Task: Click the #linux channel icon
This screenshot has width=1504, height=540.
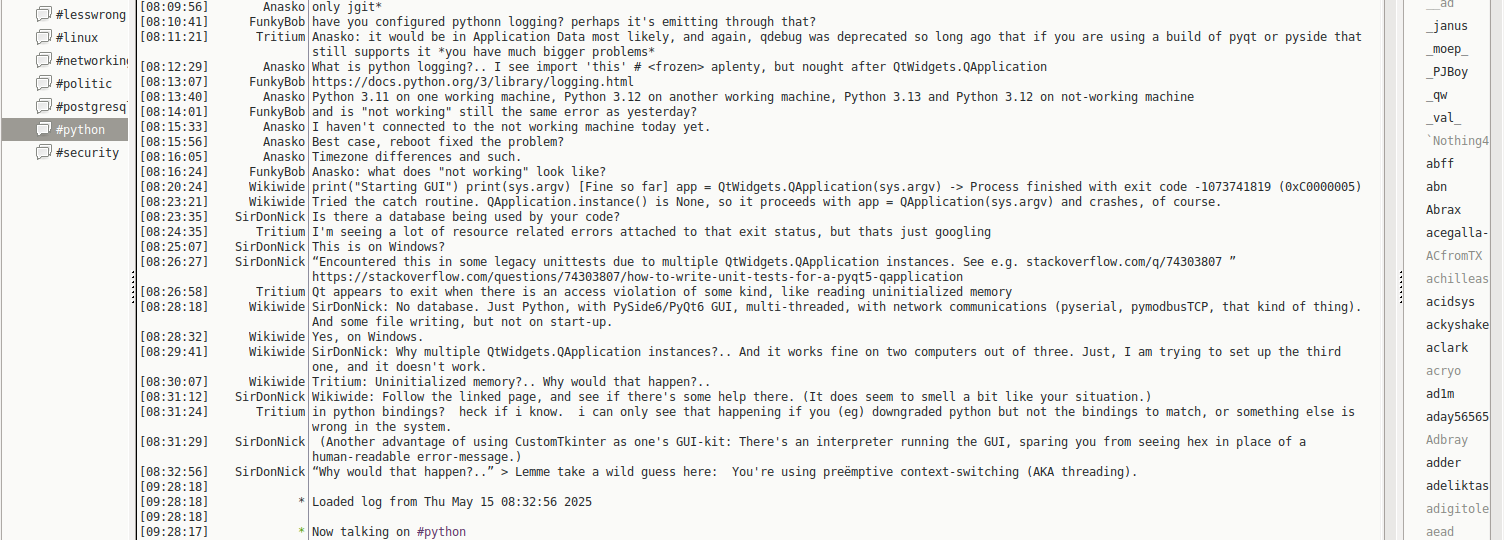Action: click(x=43, y=38)
